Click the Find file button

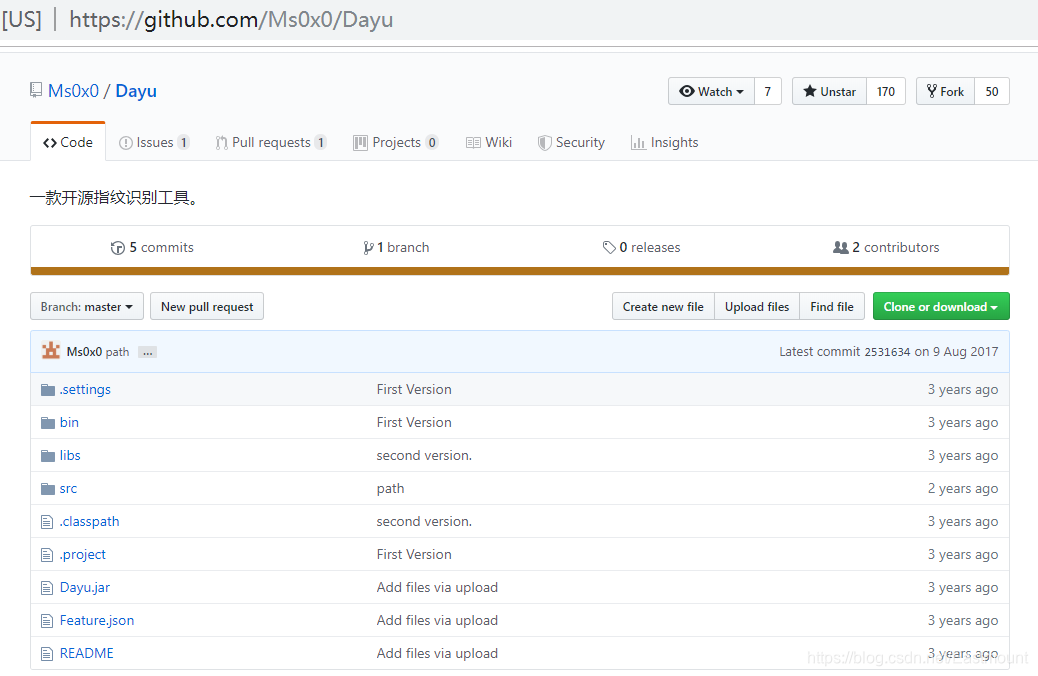(832, 307)
